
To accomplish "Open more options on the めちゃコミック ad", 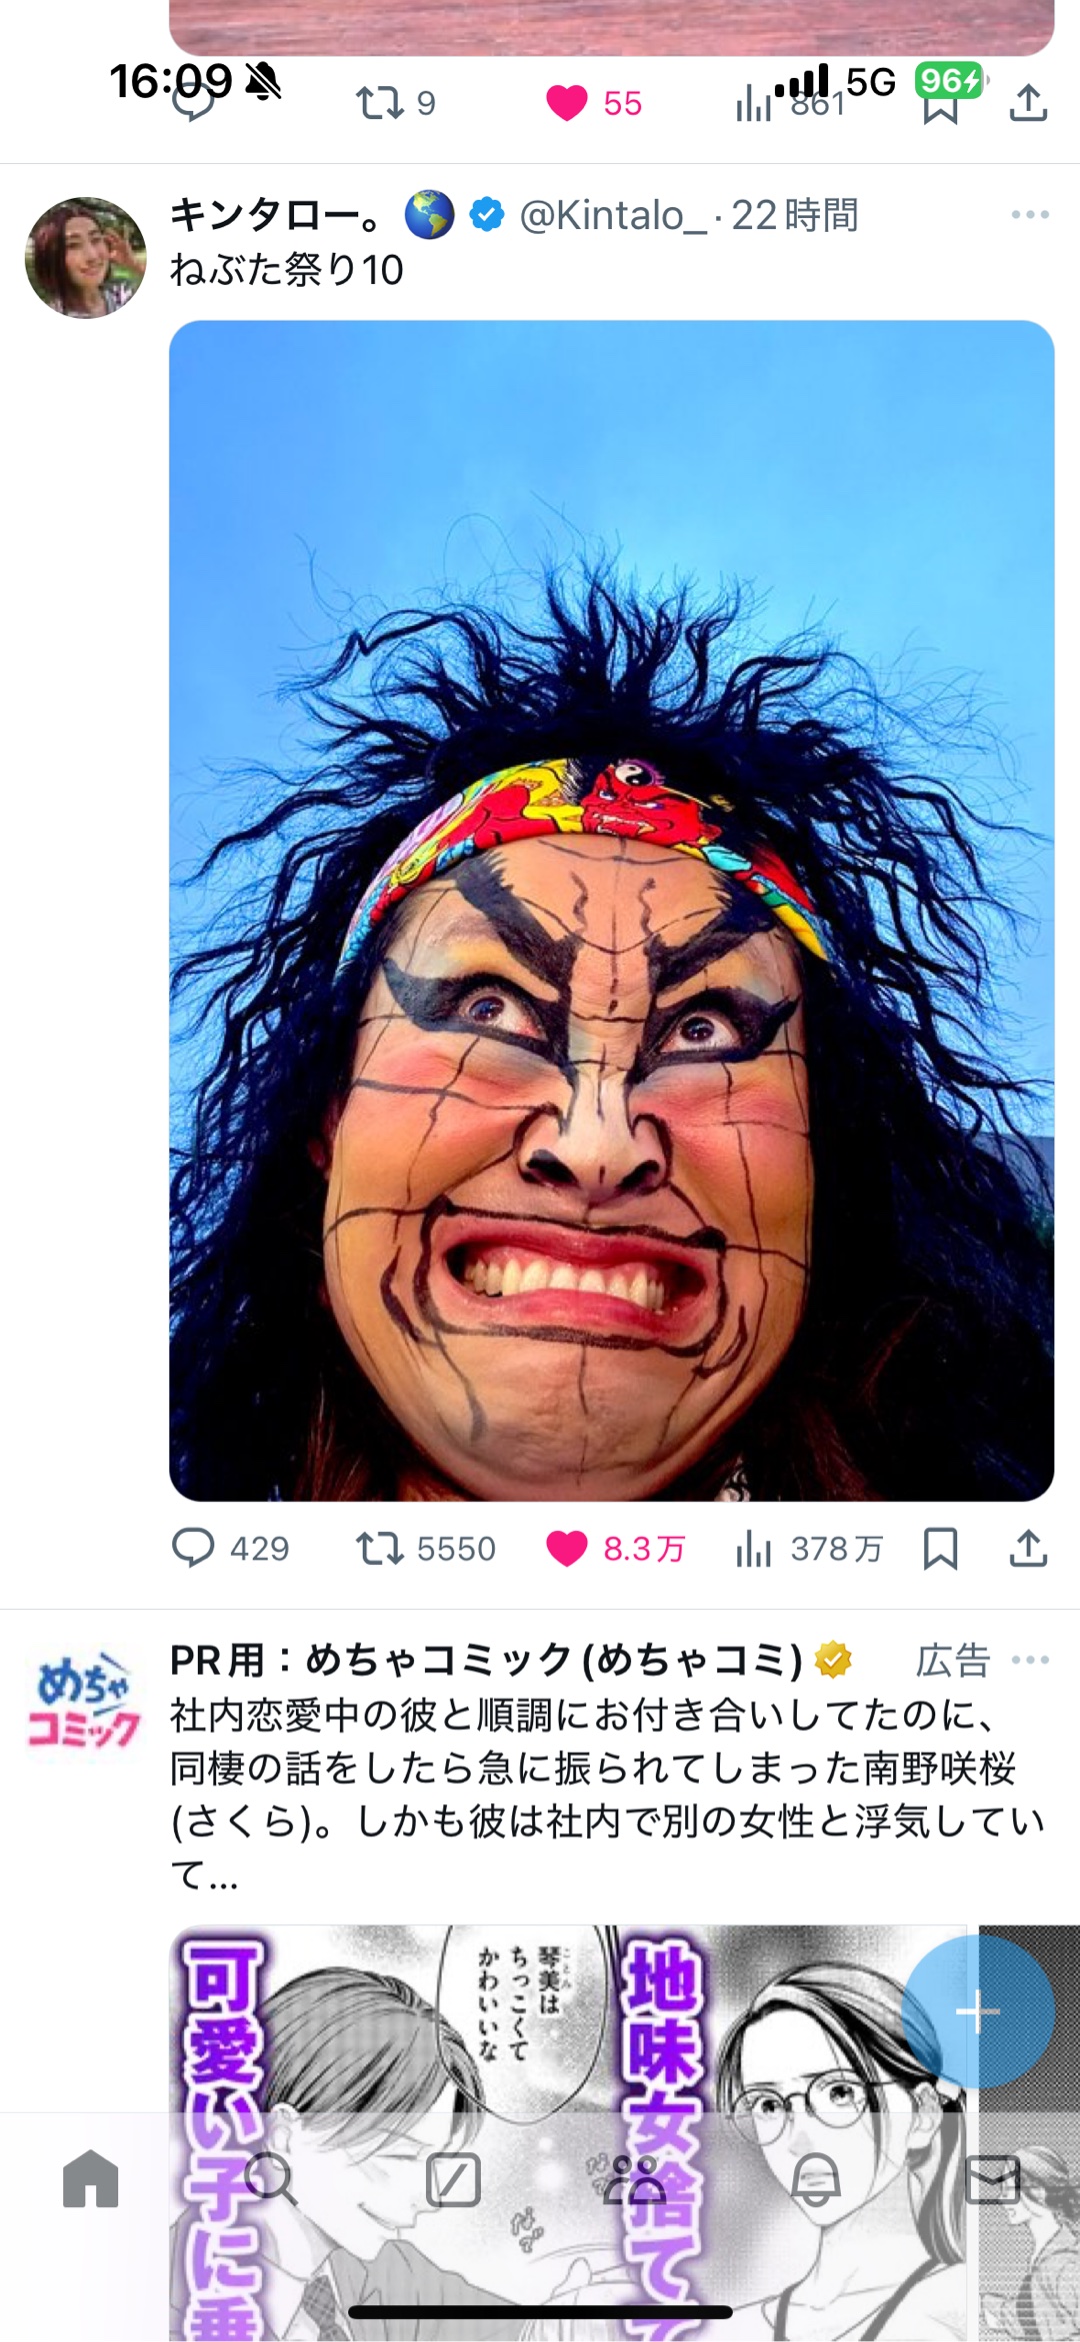I will [1030, 1660].
